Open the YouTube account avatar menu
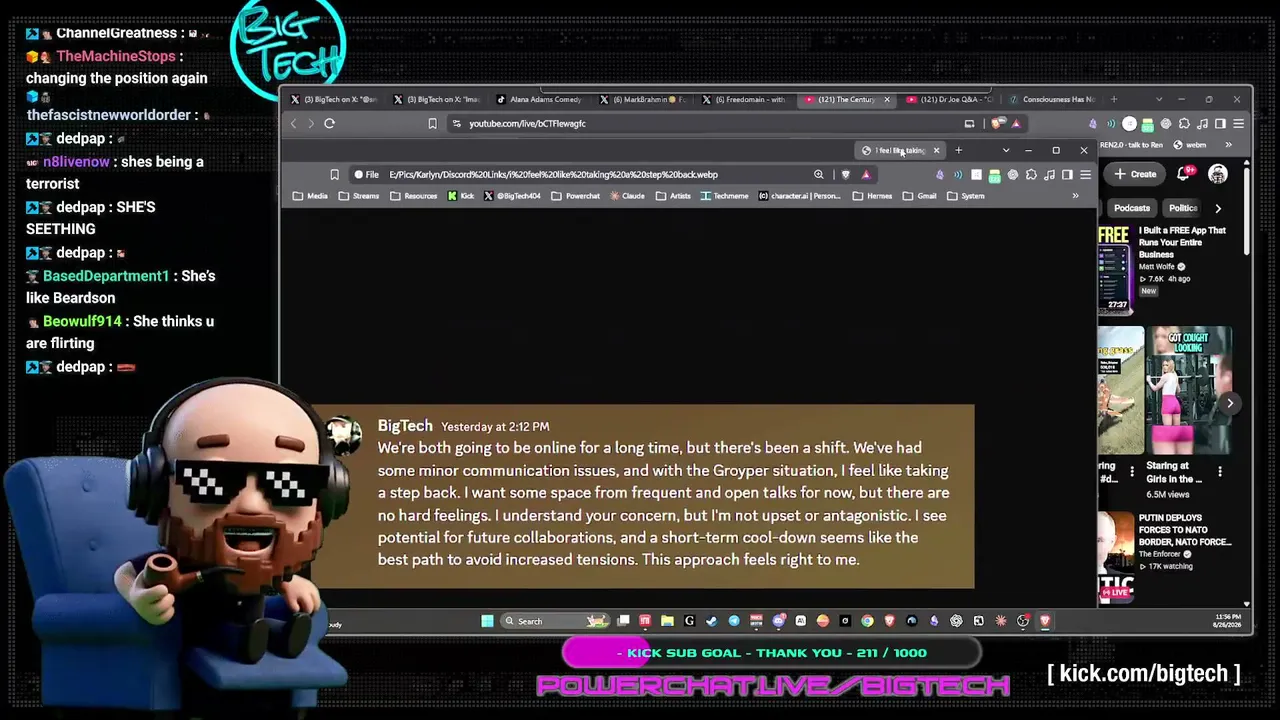 (1217, 174)
